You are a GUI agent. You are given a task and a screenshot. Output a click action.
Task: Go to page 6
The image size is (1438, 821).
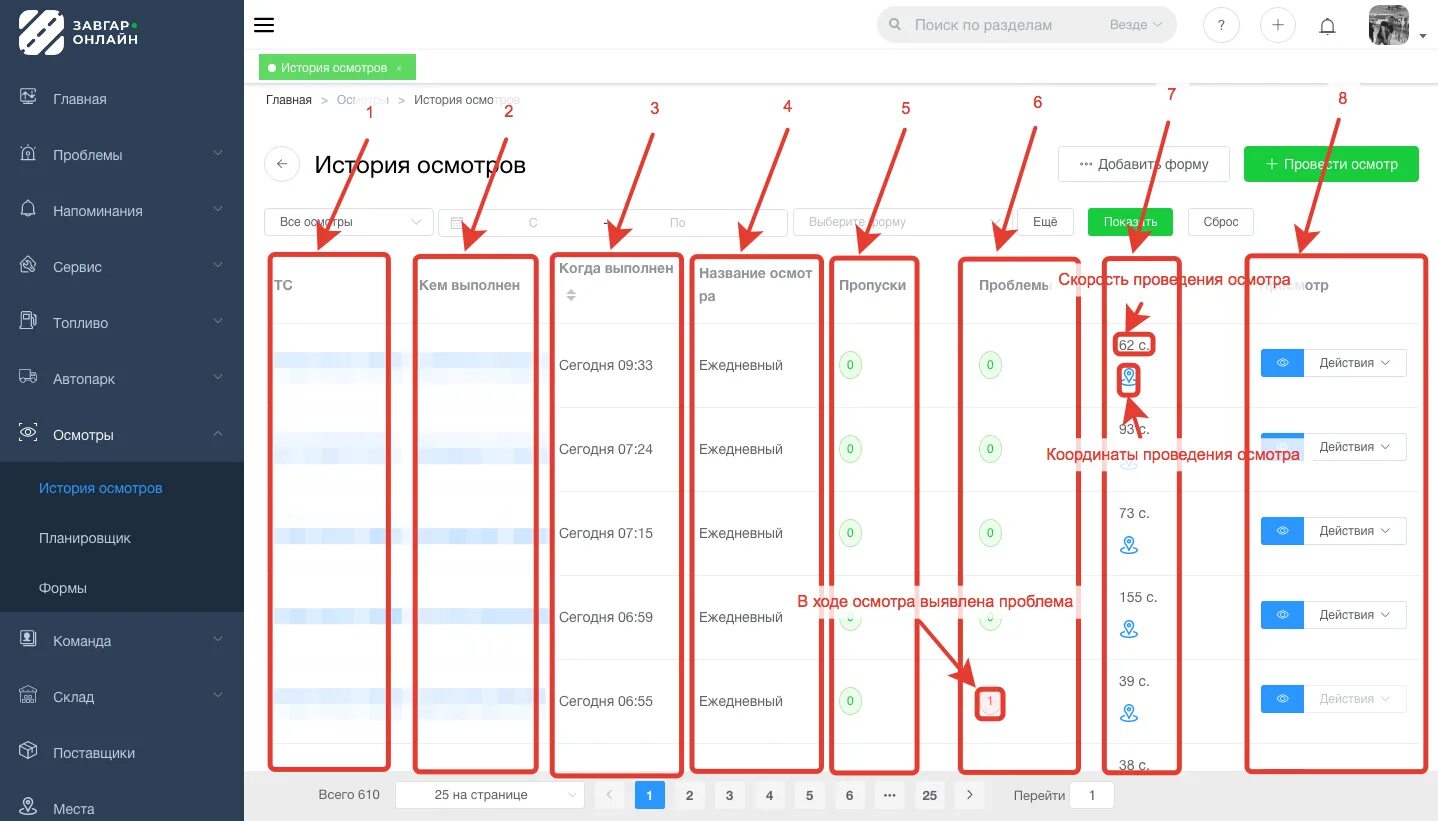[849, 796]
